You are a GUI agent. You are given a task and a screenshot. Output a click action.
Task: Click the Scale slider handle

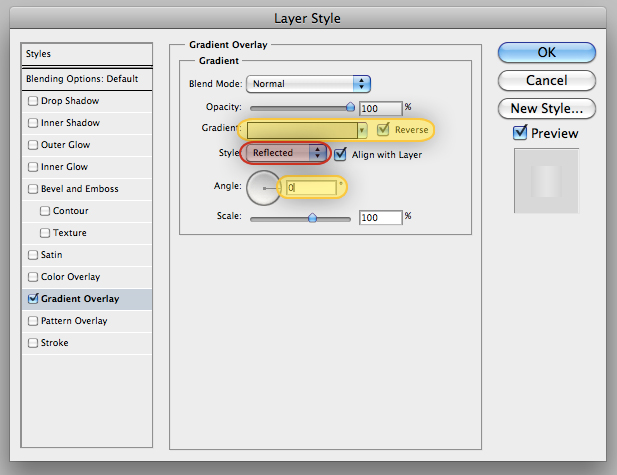tap(312, 218)
